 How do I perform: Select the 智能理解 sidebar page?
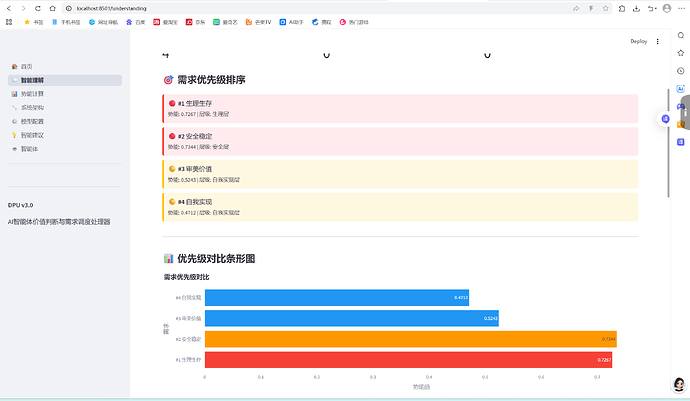[65, 80]
